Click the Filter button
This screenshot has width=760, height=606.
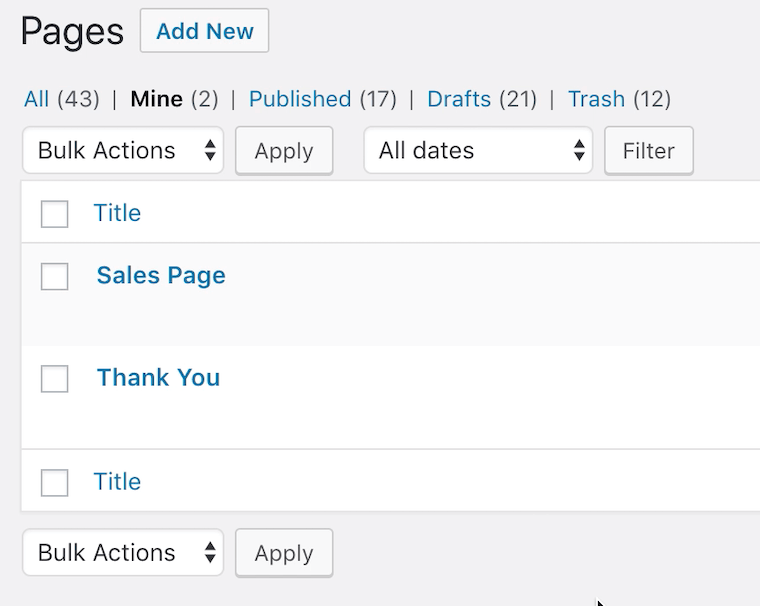(x=648, y=151)
